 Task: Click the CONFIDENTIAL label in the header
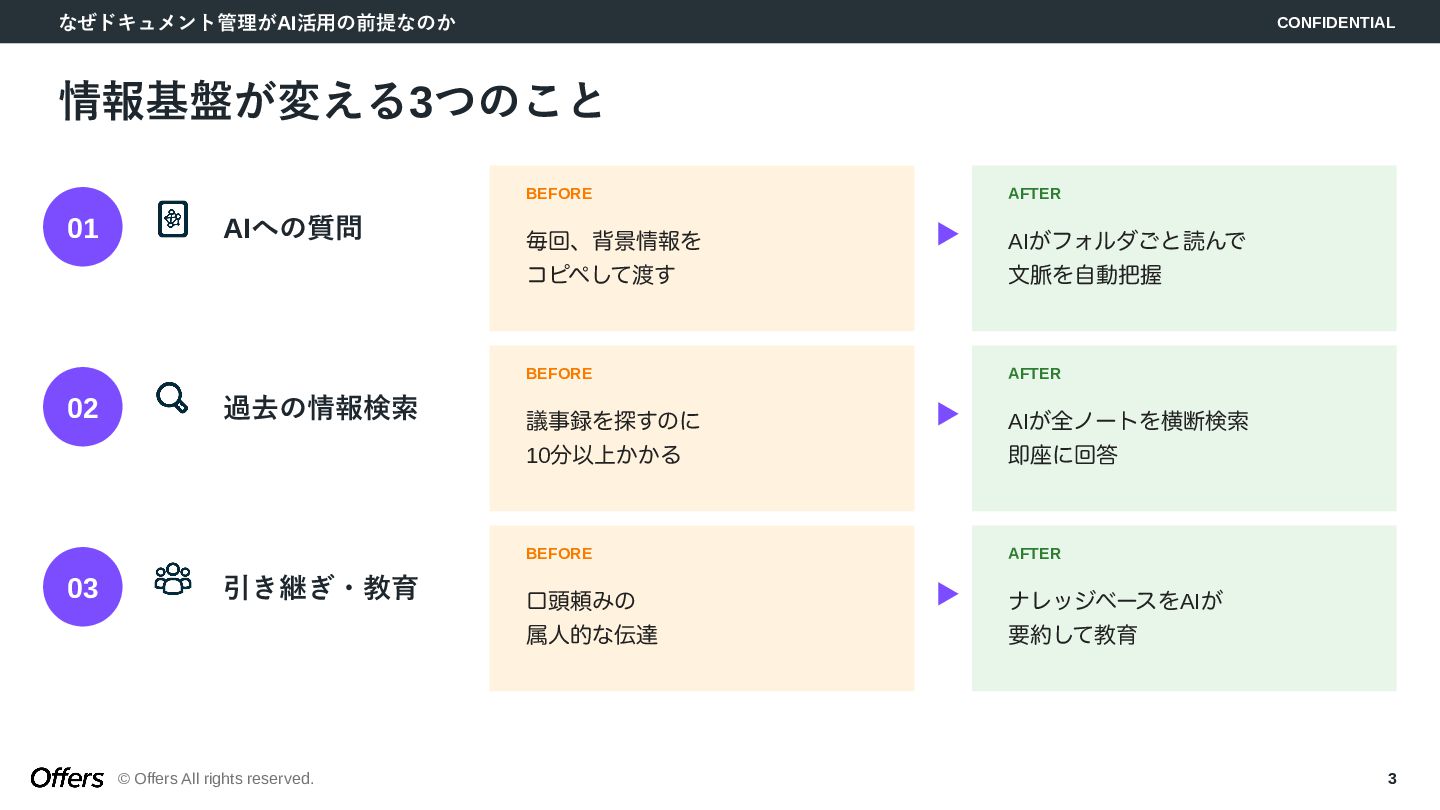[x=1336, y=22]
